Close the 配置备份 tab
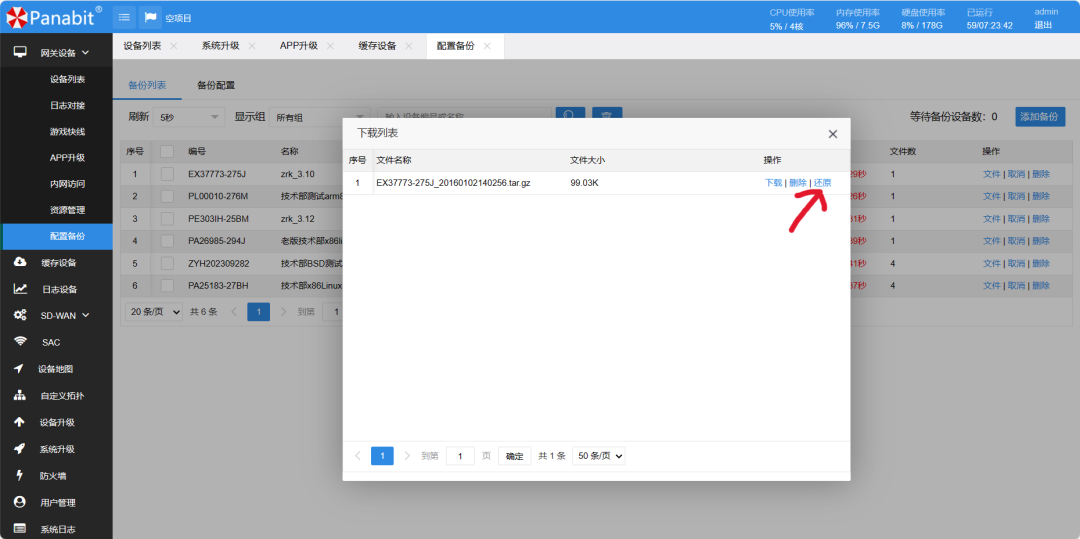Image resolution: width=1080 pixels, height=539 pixels. (487, 46)
